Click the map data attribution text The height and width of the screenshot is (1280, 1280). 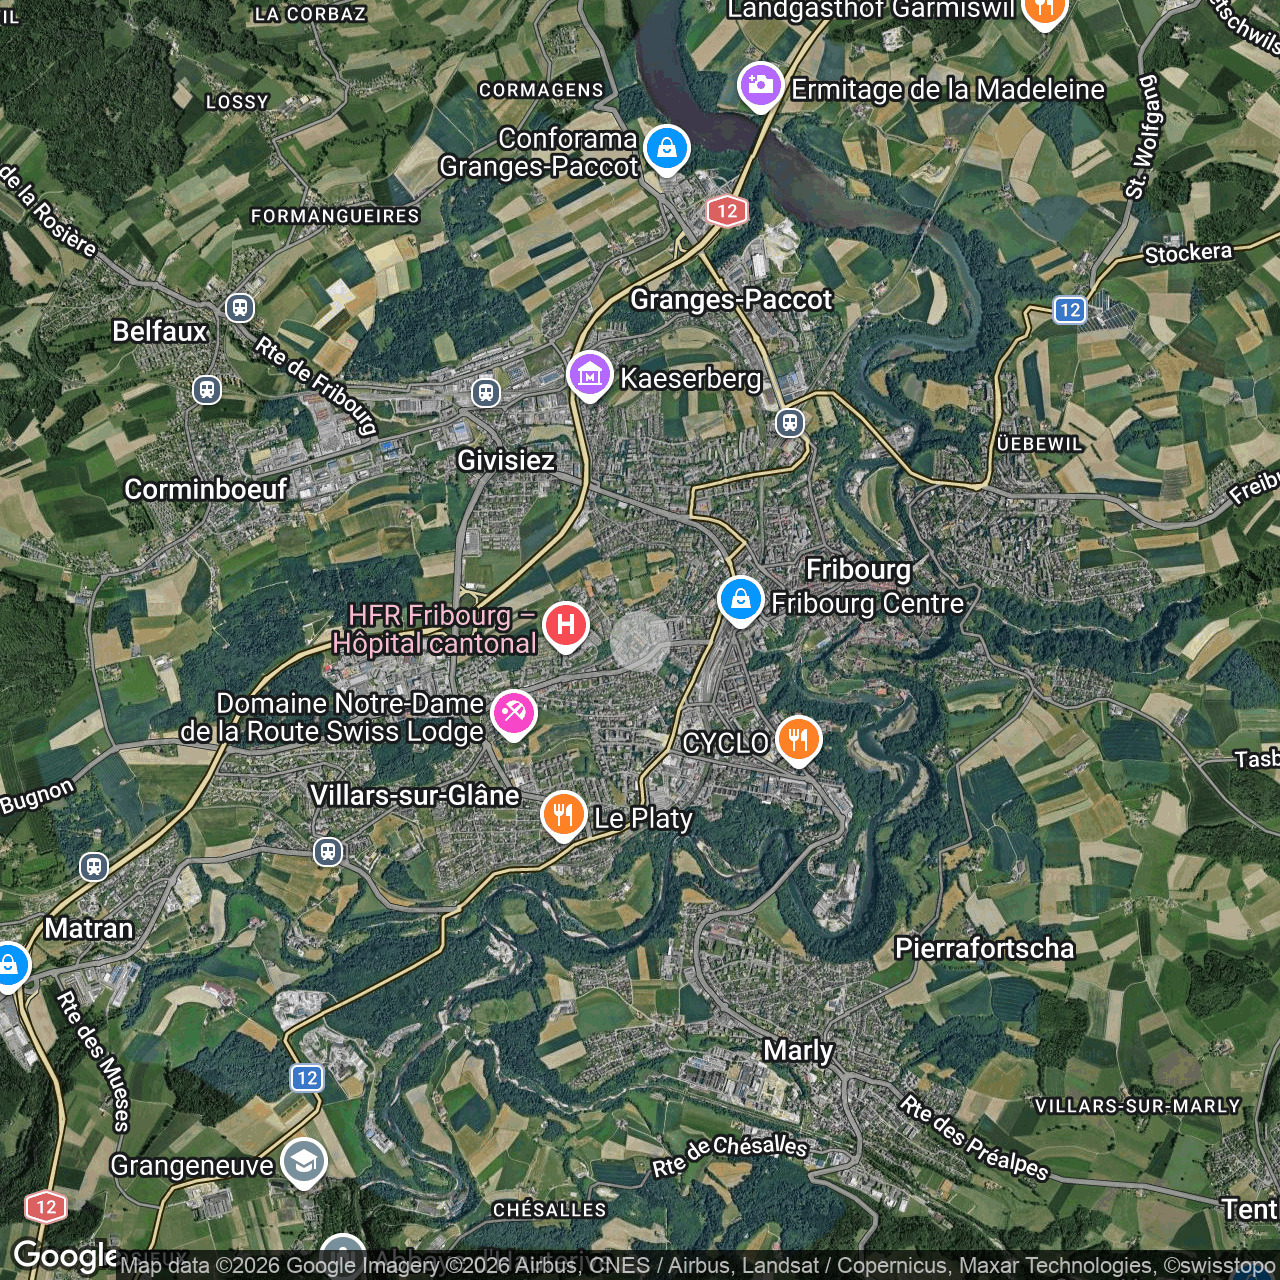pyautogui.click(x=698, y=1266)
